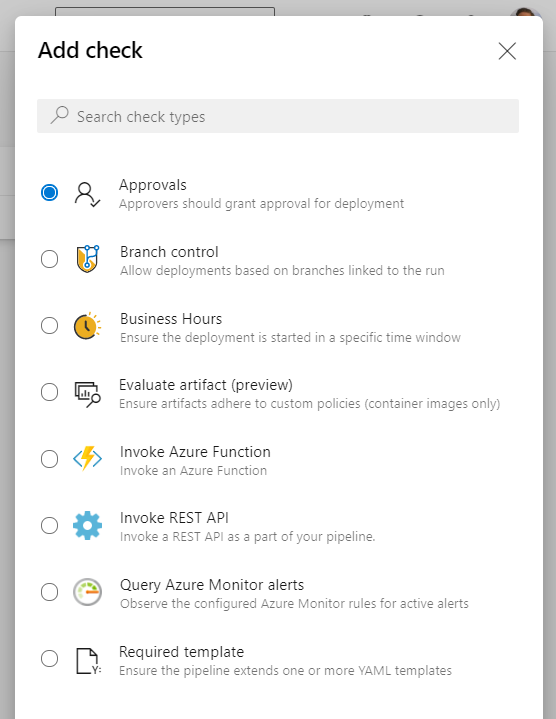Click the Add check dialog heading
Screen dimensions: 556x719
click(90, 50)
